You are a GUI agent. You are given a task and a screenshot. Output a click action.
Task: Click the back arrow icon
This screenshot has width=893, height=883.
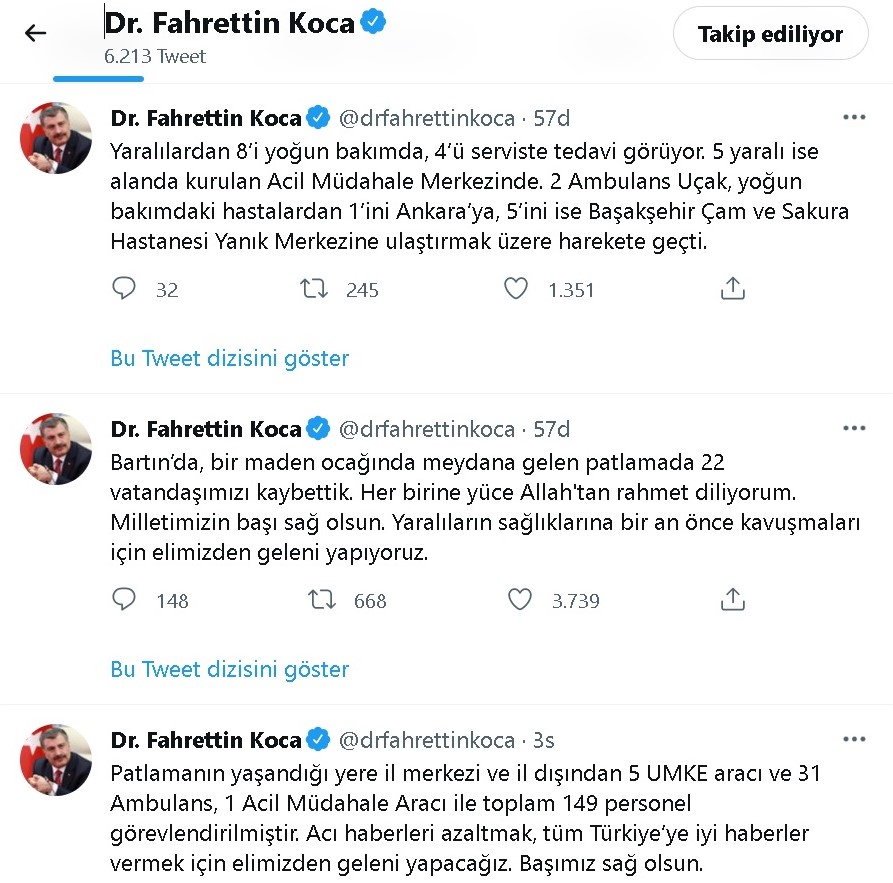point(35,33)
